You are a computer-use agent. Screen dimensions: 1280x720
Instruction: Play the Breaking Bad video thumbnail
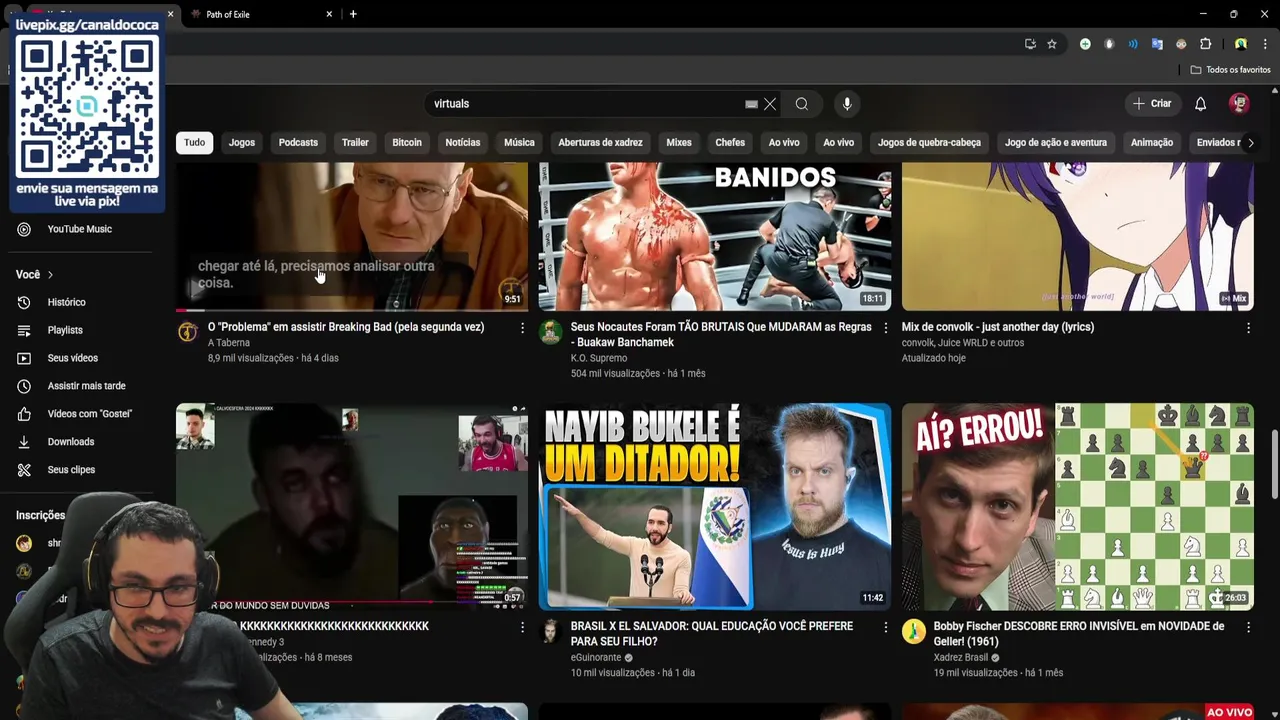[x=352, y=237]
